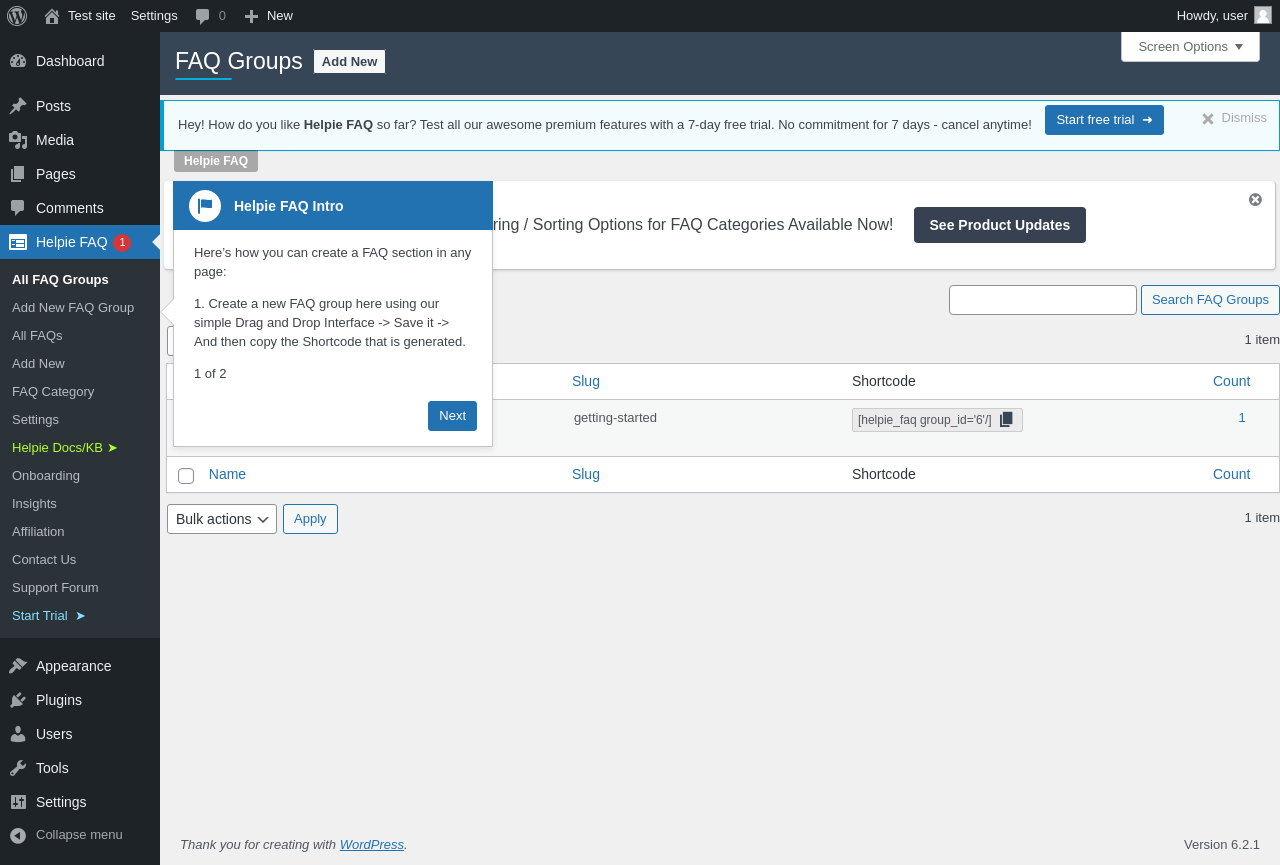Dismiss the free trial notice

(x=1234, y=118)
